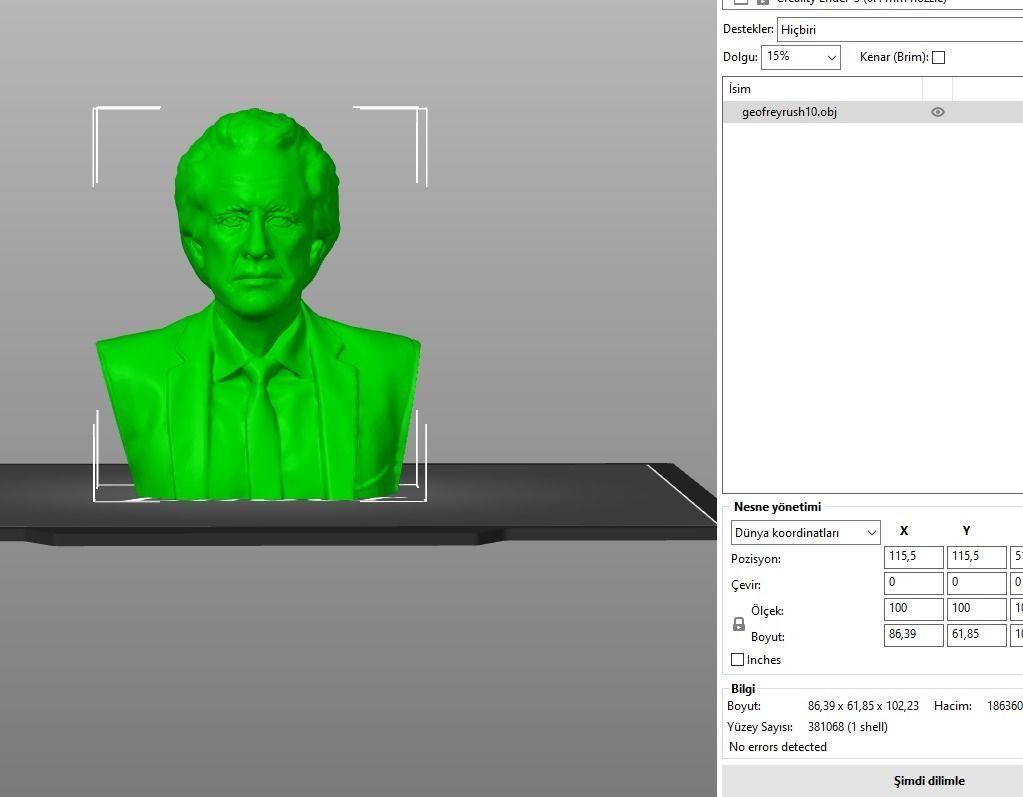This screenshot has width=1023, height=797.
Task: Click the İsim column header
Action: (823, 89)
